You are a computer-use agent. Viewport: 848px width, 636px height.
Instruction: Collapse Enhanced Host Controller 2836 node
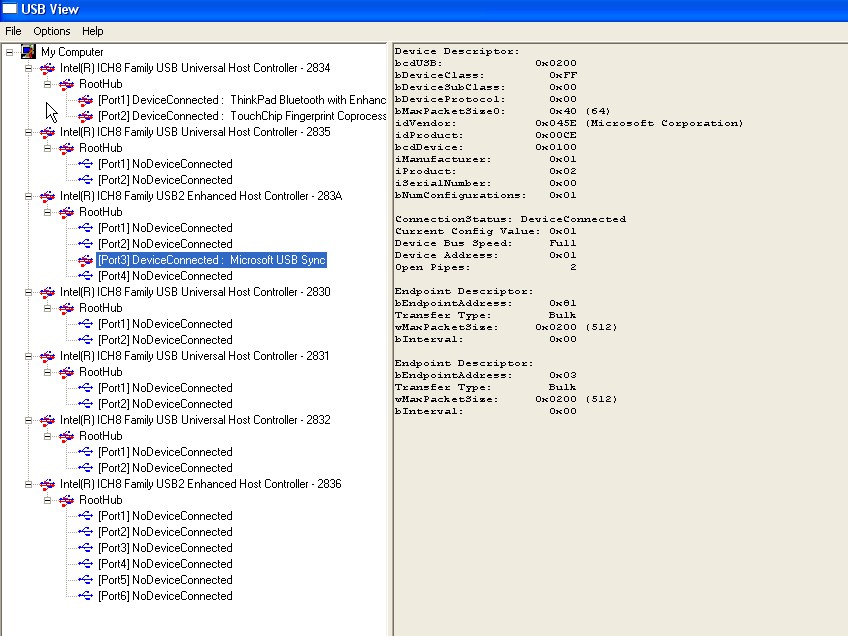point(29,485)
